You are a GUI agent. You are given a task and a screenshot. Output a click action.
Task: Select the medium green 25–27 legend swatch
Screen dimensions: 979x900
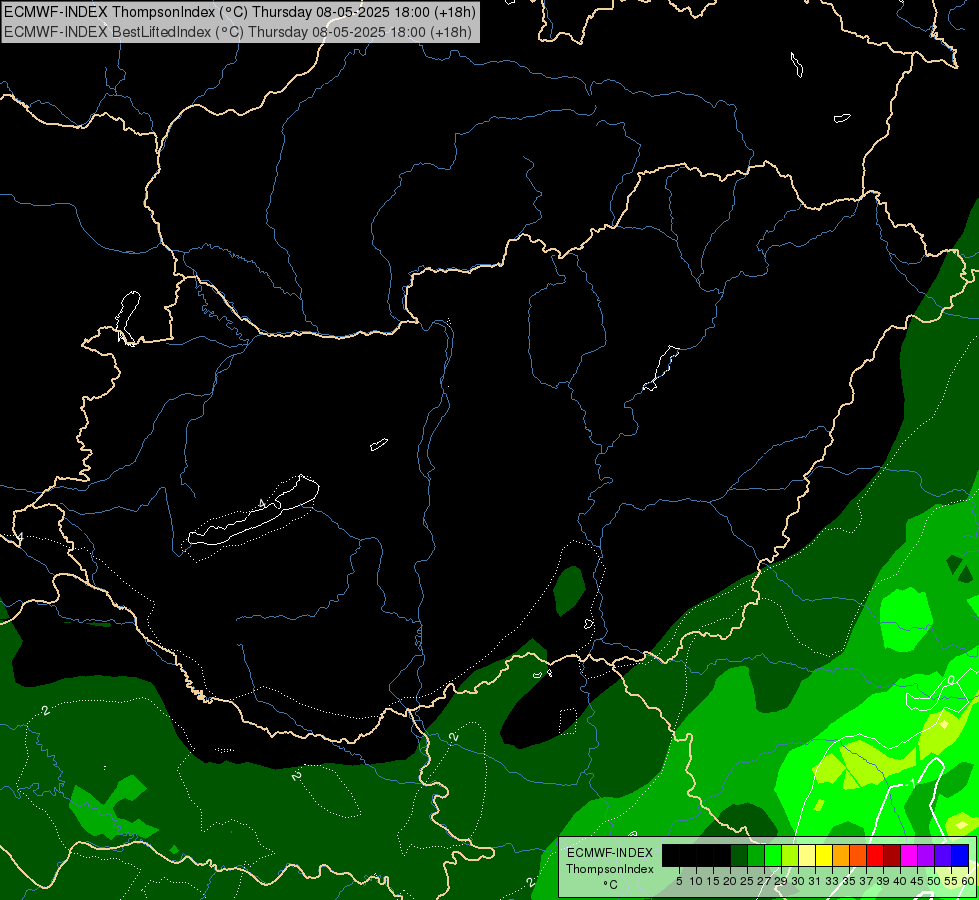(x=755, y=855)
